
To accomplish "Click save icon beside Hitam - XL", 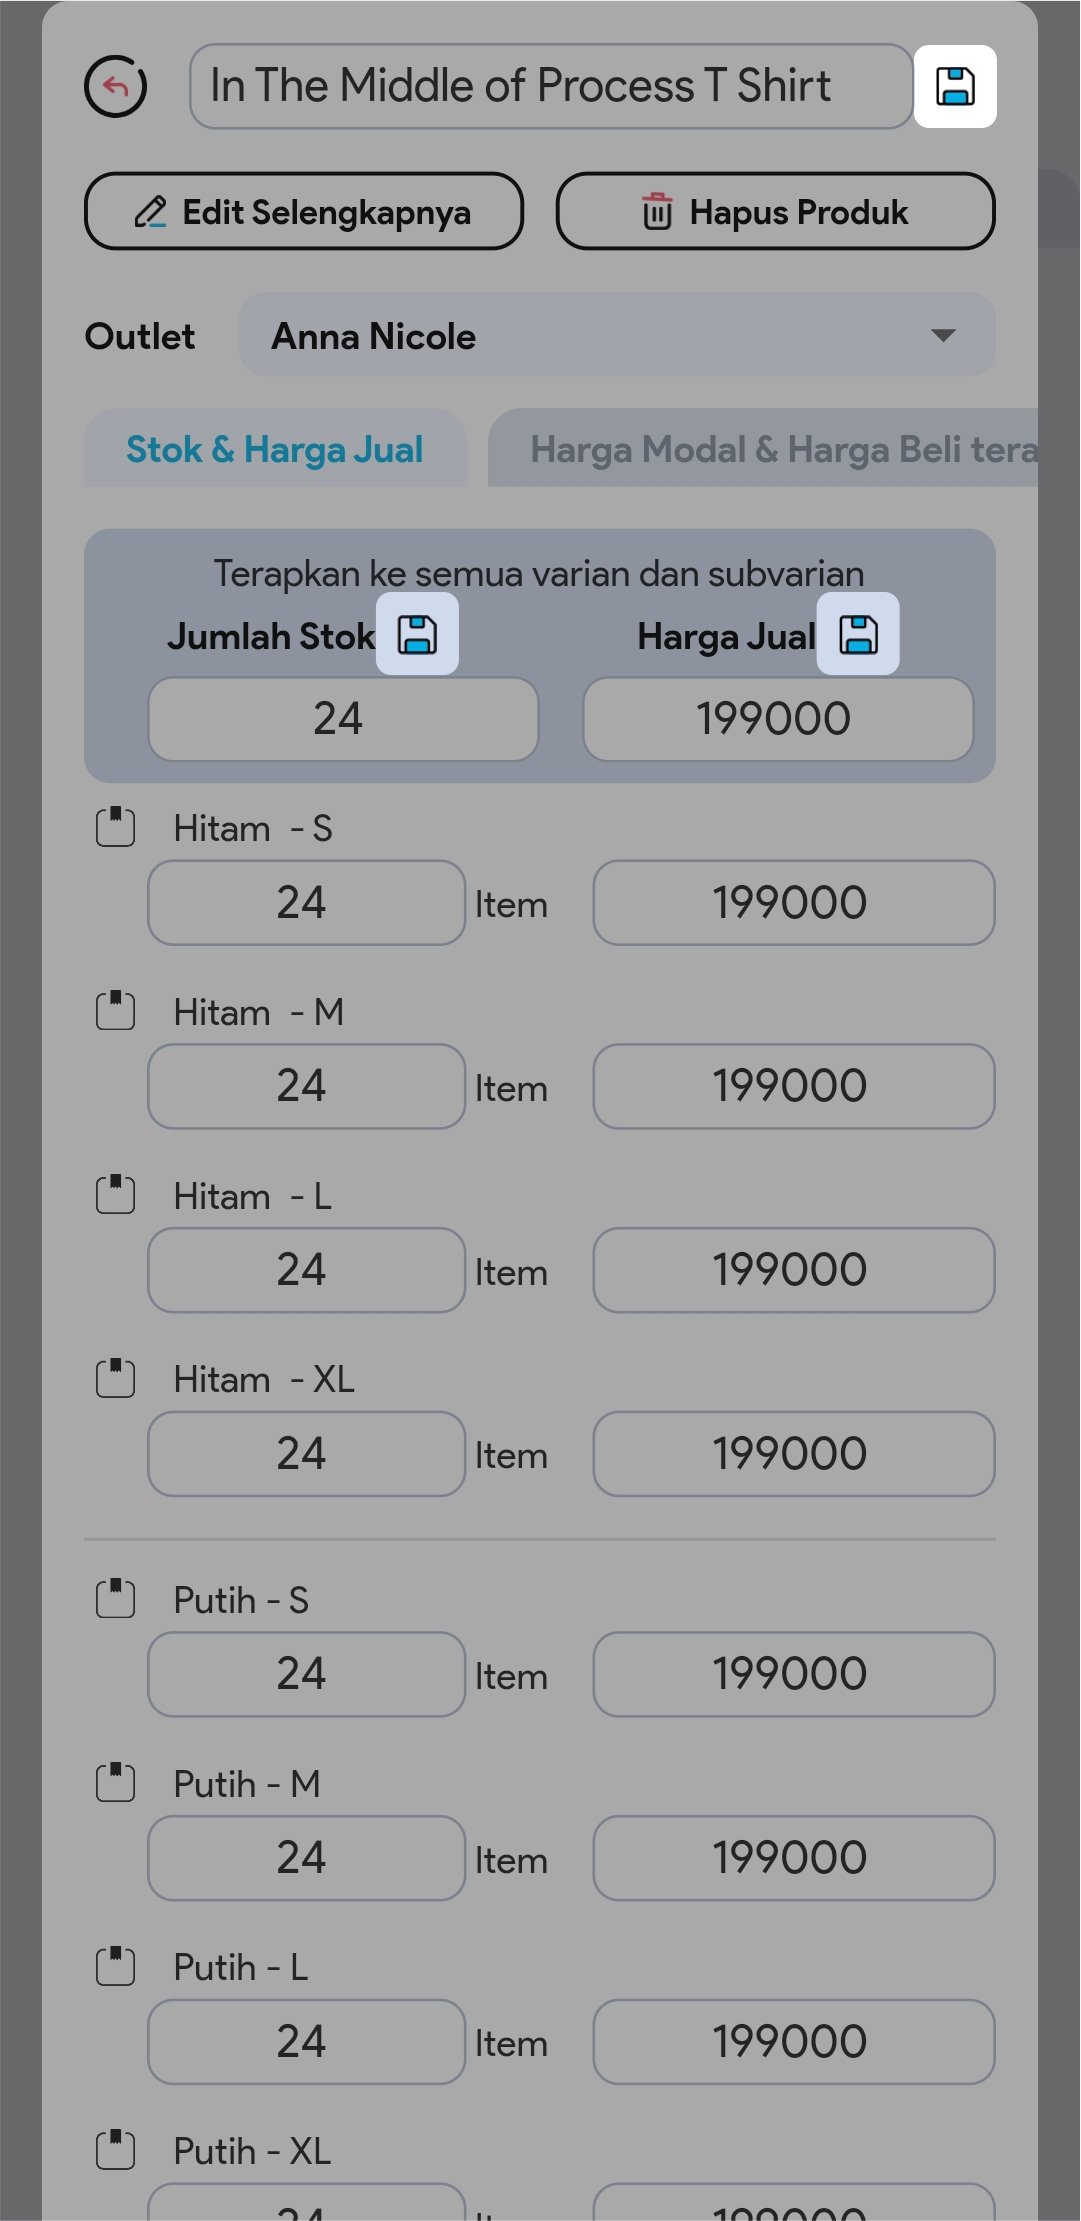I will [x=115, y=1378].
